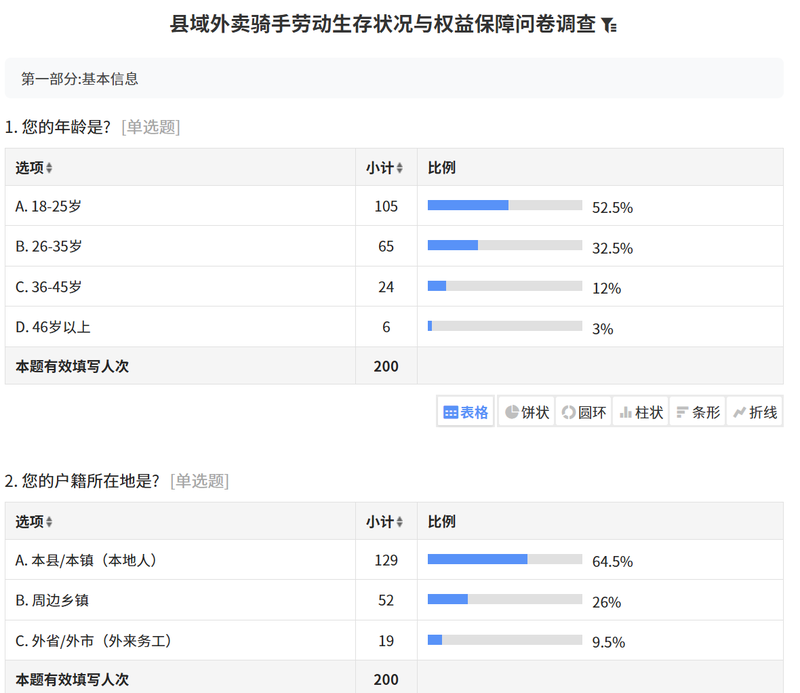Screen dimensions: 800x693
Task: Click the 第一部分:基本信息 section header
Action: coord(80,78)
